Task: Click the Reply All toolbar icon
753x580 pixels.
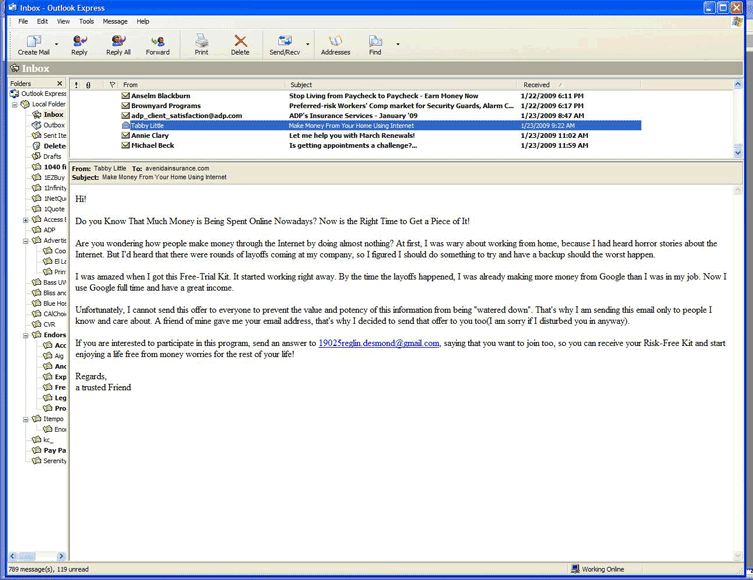Action: pos(118,44)
